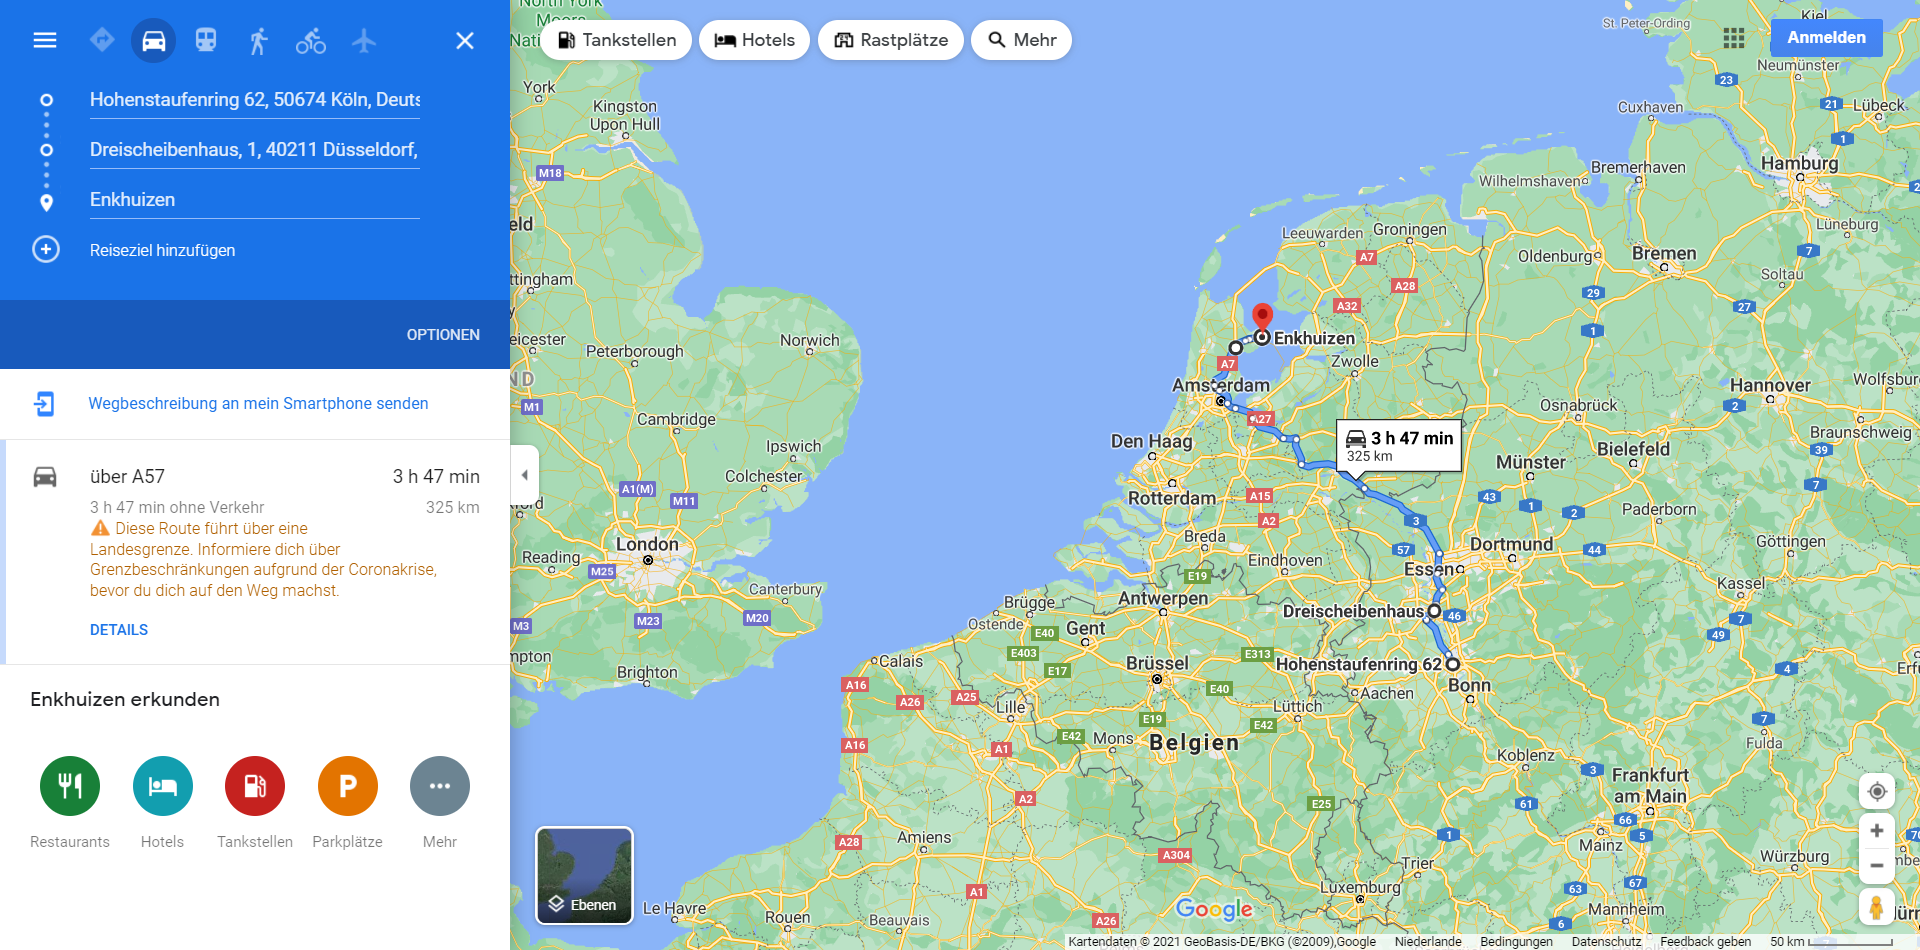Image resolution: width=1920 pixels, height=950 pixels.
Task: Click border-crossing warning triangle icon
Action: pos(100,528)
